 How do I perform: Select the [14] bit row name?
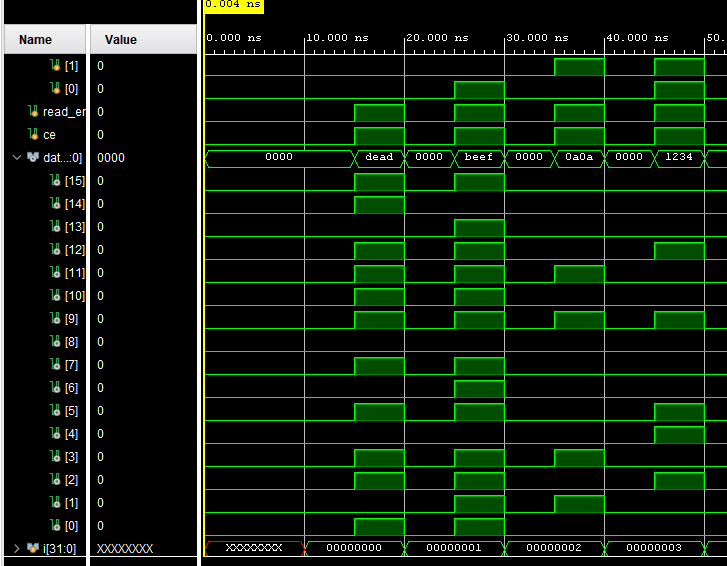coord(74,204)
